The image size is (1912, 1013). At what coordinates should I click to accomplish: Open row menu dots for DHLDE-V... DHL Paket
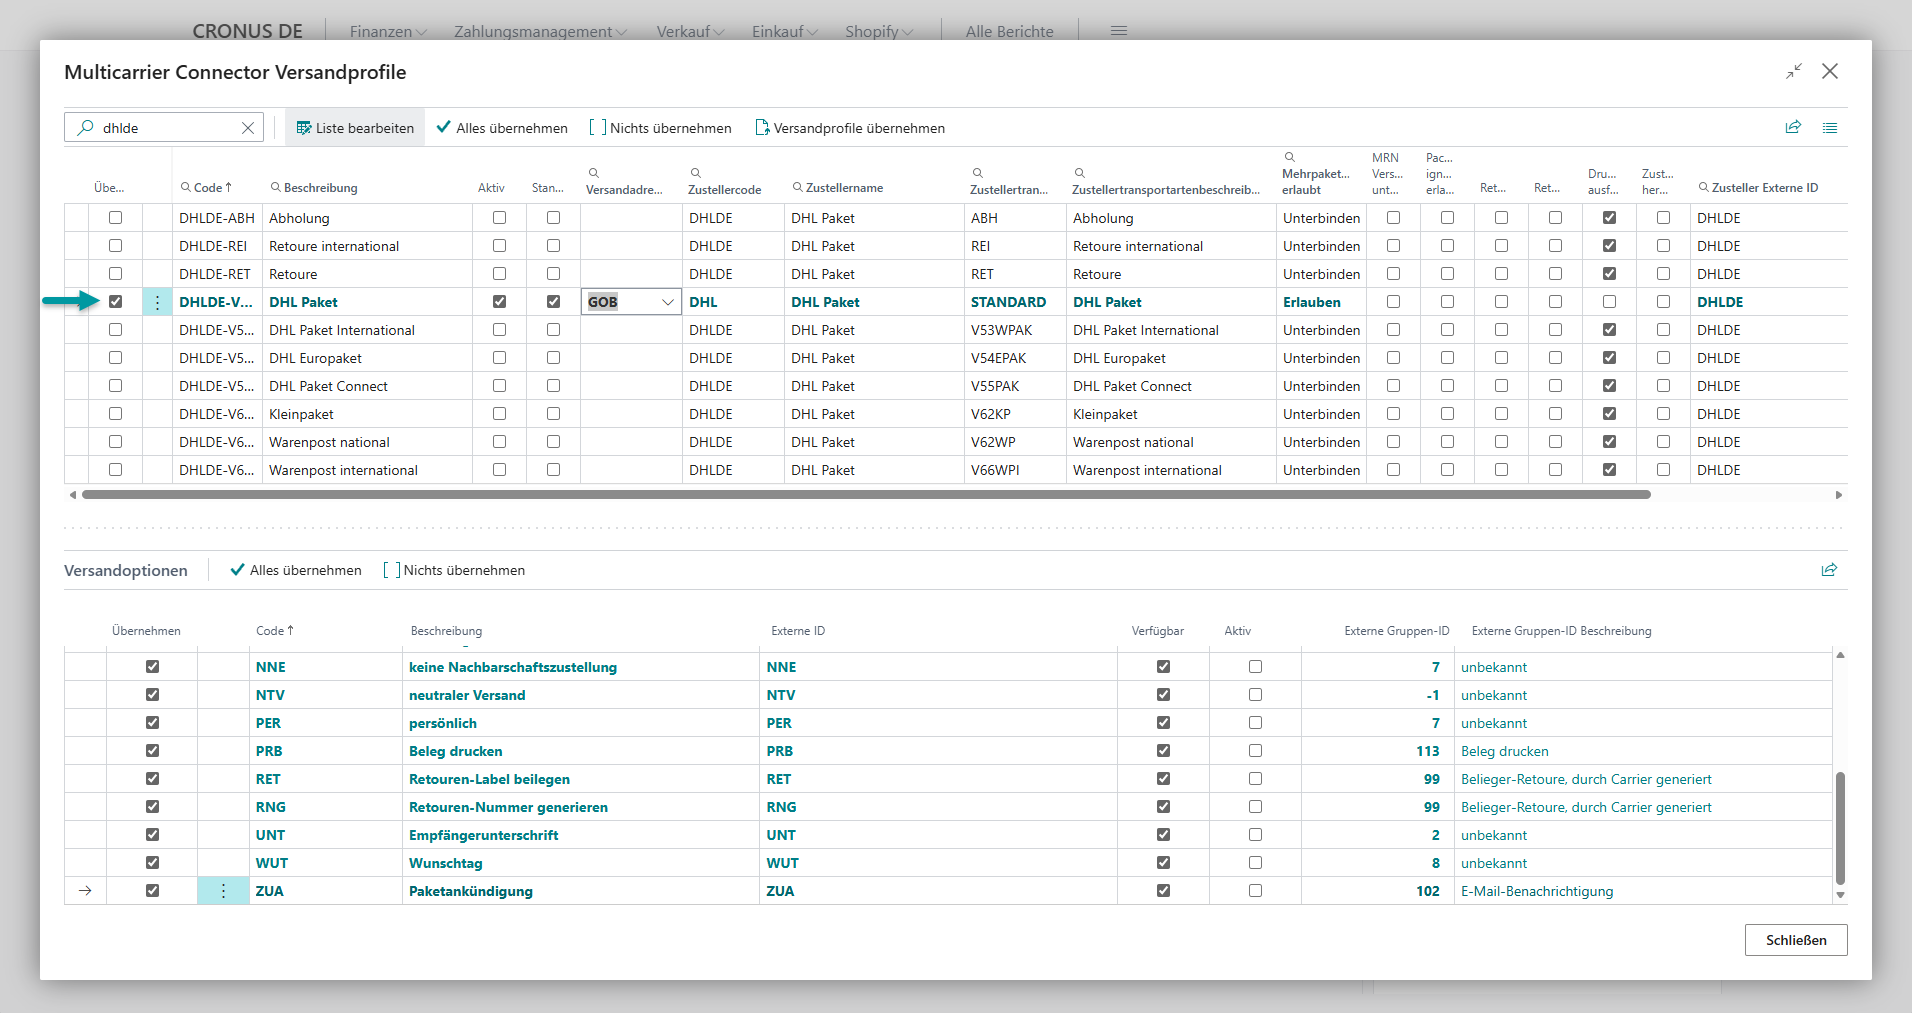click(x=157, y=302)
